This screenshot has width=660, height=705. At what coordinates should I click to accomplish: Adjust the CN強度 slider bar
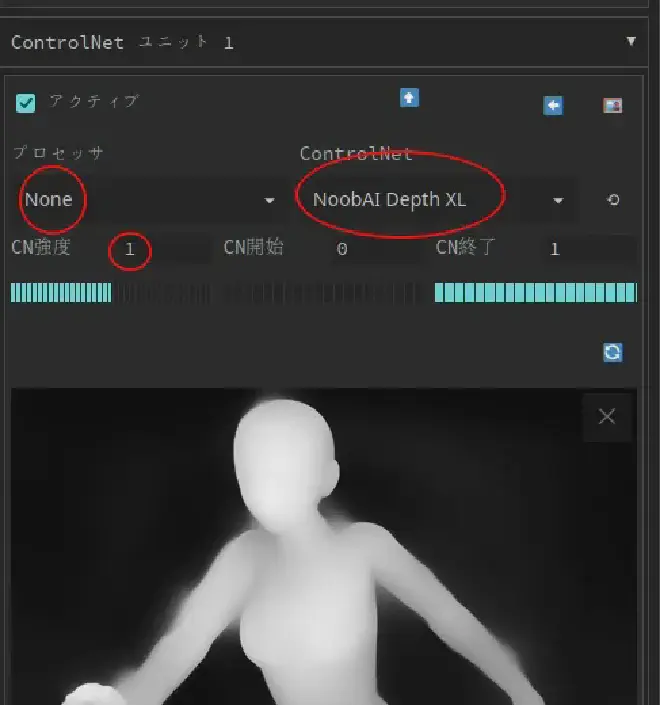click(110, 293)
